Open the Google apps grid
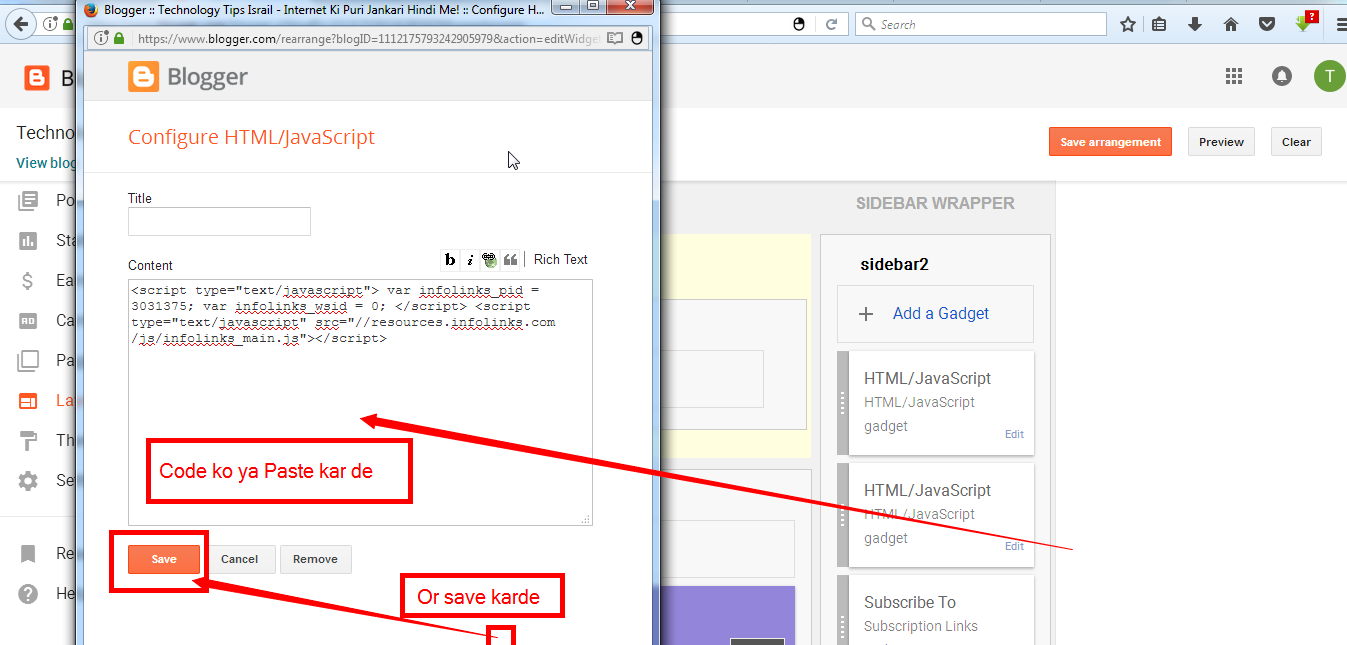The width and height of the screenshot is (1347, 645). [x=1234, y=77]
